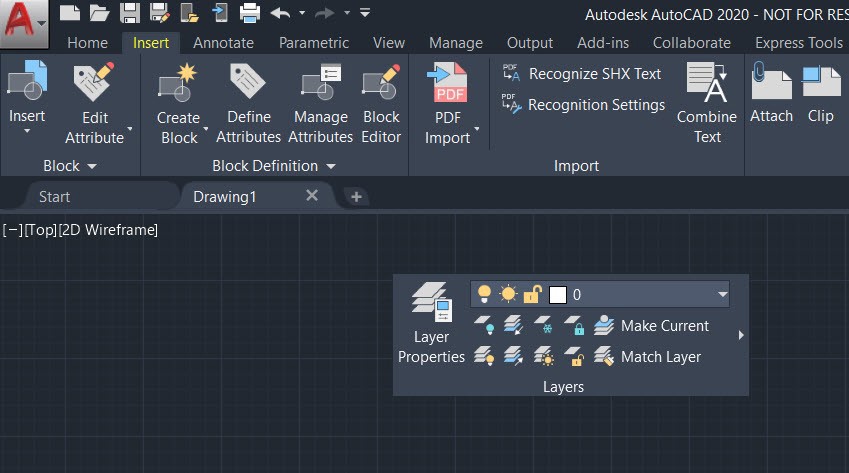
Task: Expand the Create Block dropdown arrow
Action: [206, 129]
